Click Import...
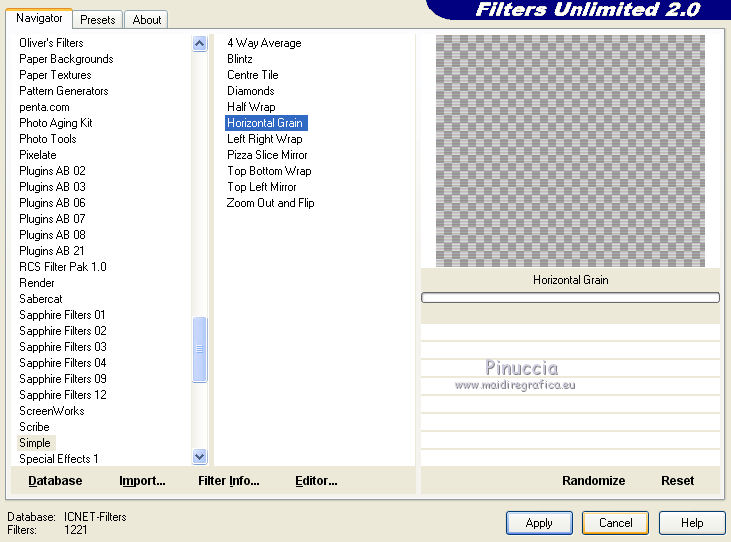 [x=142, y=480]
